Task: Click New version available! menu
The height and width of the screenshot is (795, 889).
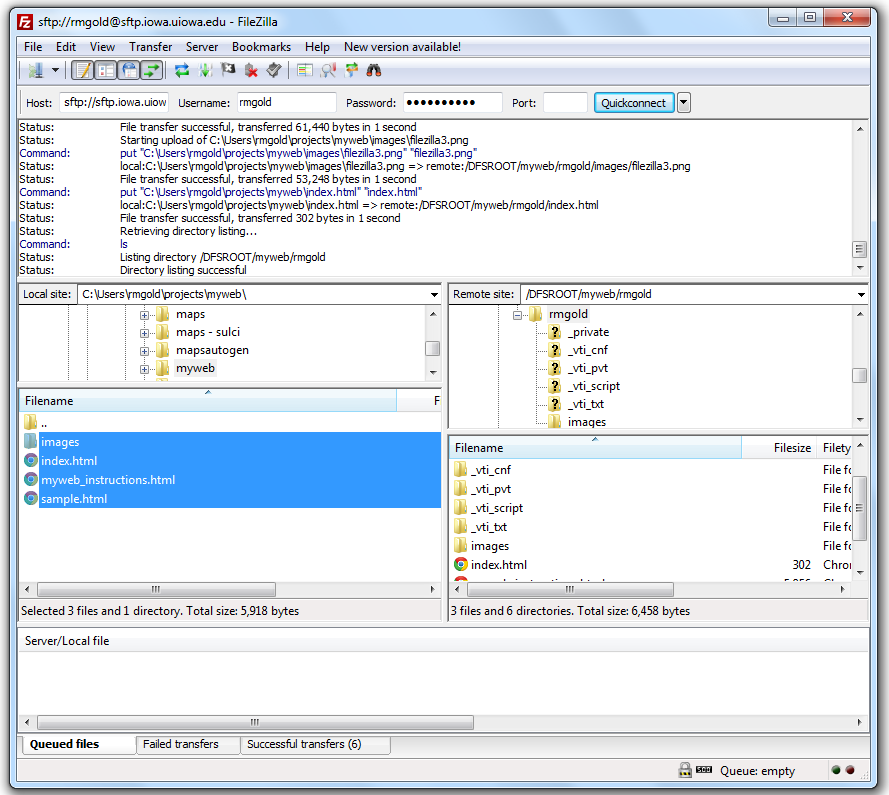Action: 402,47
